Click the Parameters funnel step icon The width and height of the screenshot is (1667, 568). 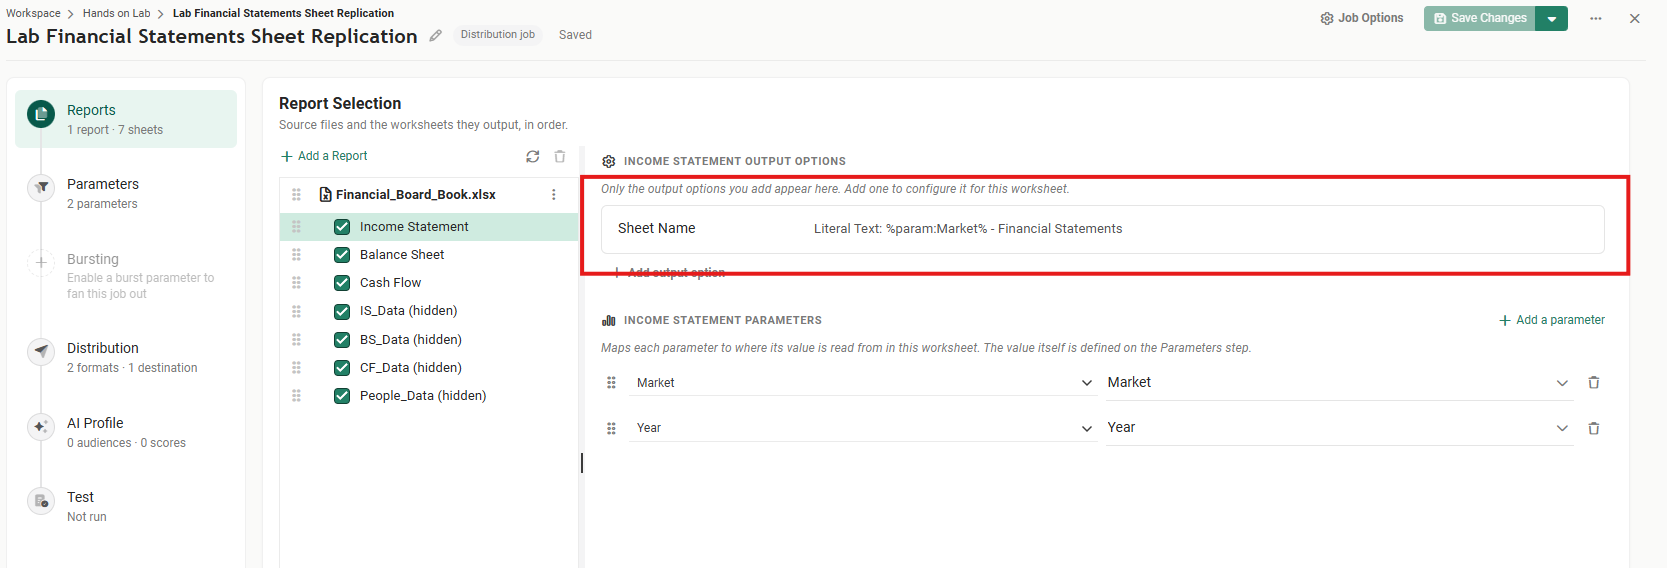41,187
